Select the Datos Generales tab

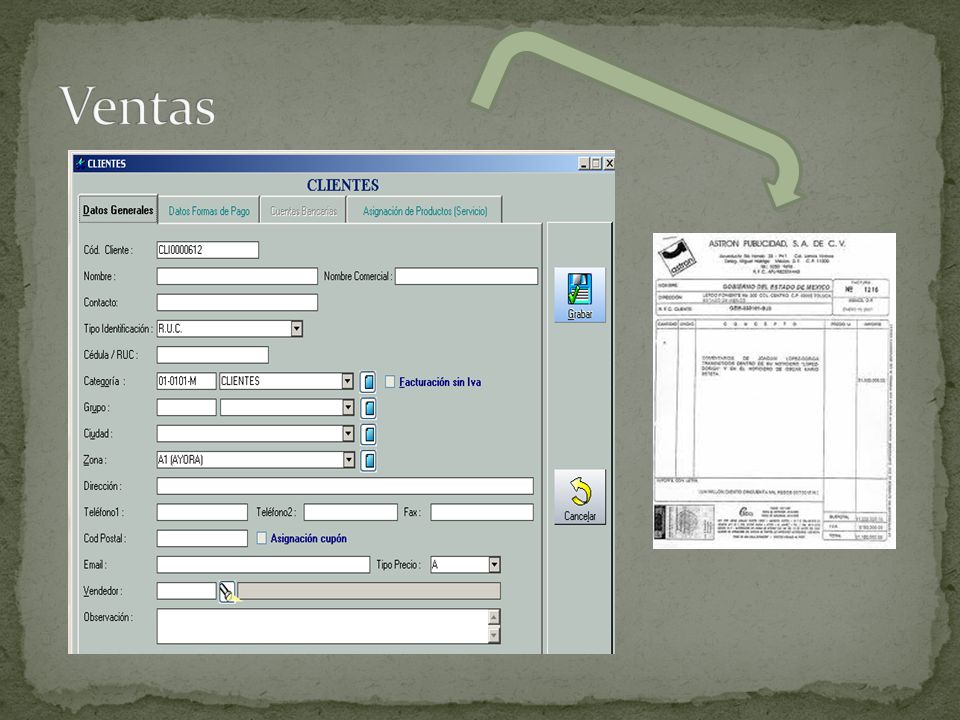[118, 210]
